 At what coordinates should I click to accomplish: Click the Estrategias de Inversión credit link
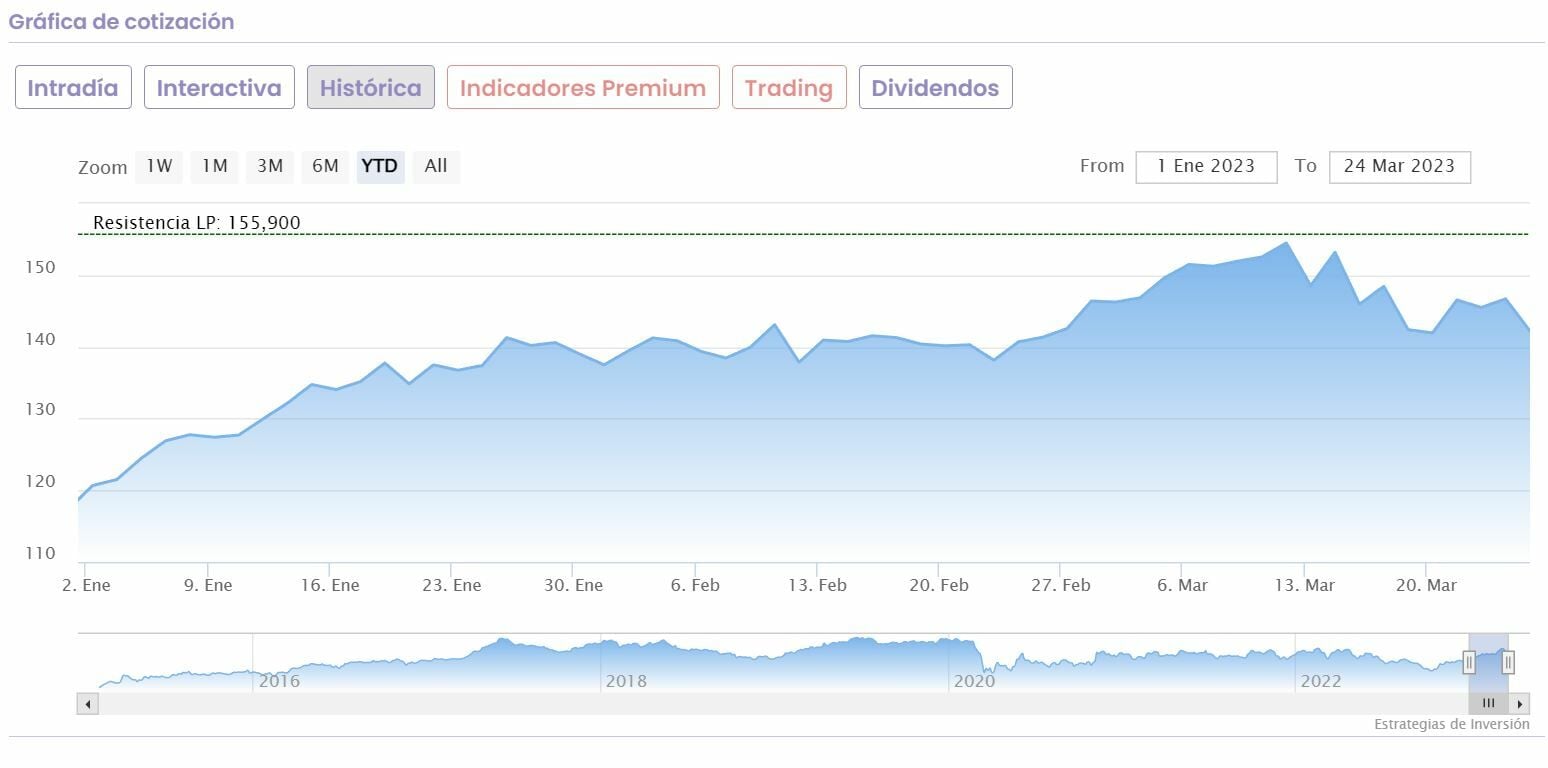tap(1451, 724)
